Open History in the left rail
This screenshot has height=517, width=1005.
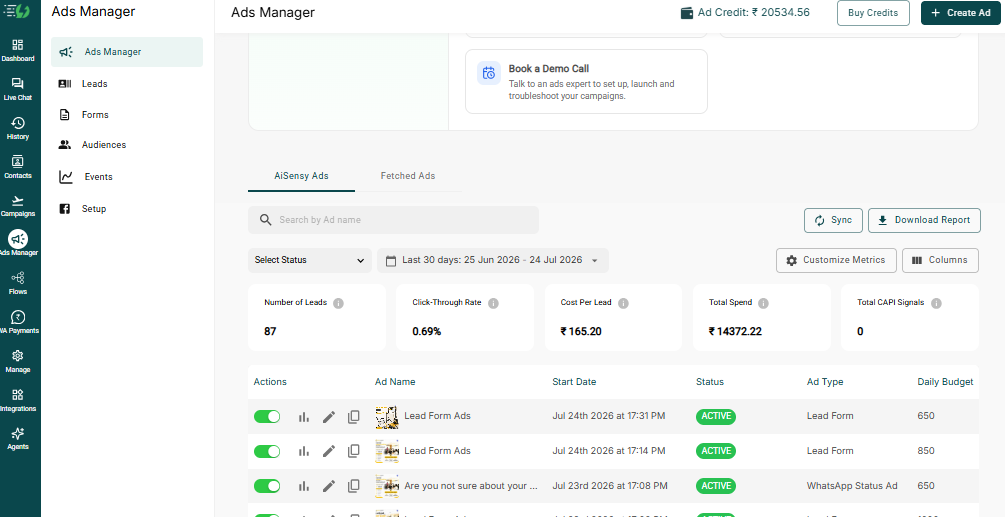[x=18, y=128]
